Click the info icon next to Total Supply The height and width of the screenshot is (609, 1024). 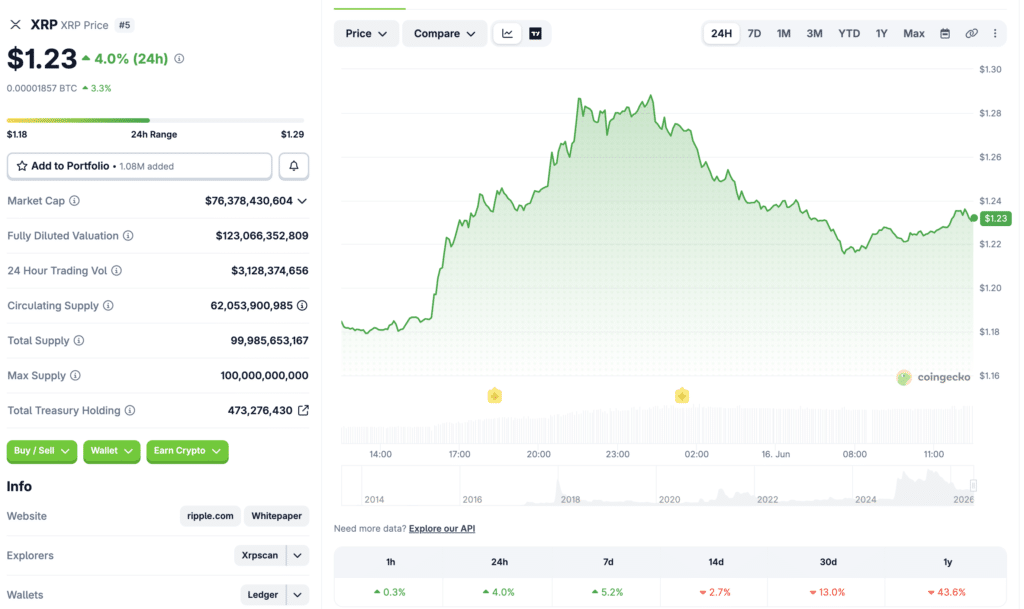coord(79,340)
